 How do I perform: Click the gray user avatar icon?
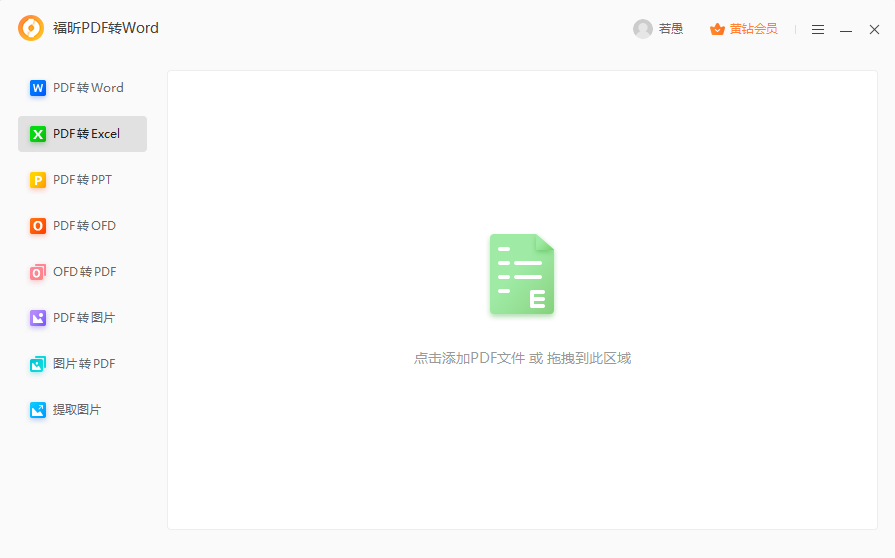[x=643, y=29]
